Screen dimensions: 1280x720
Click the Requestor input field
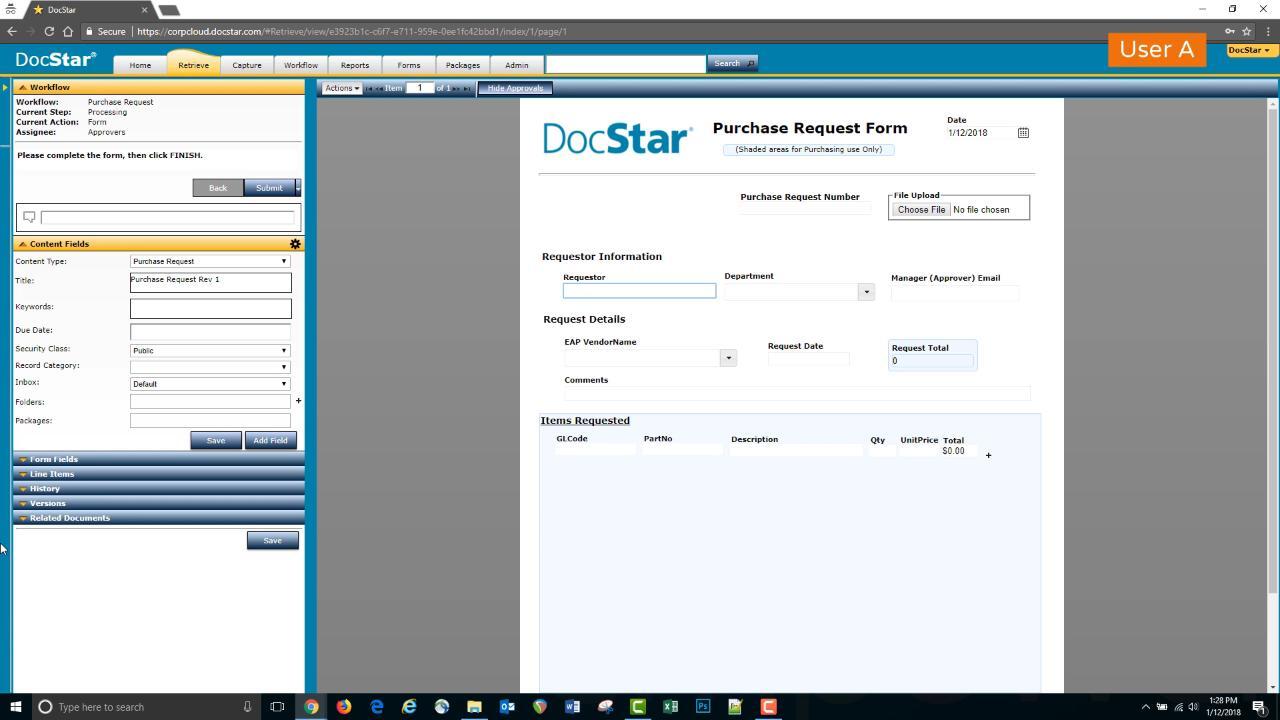639,291
